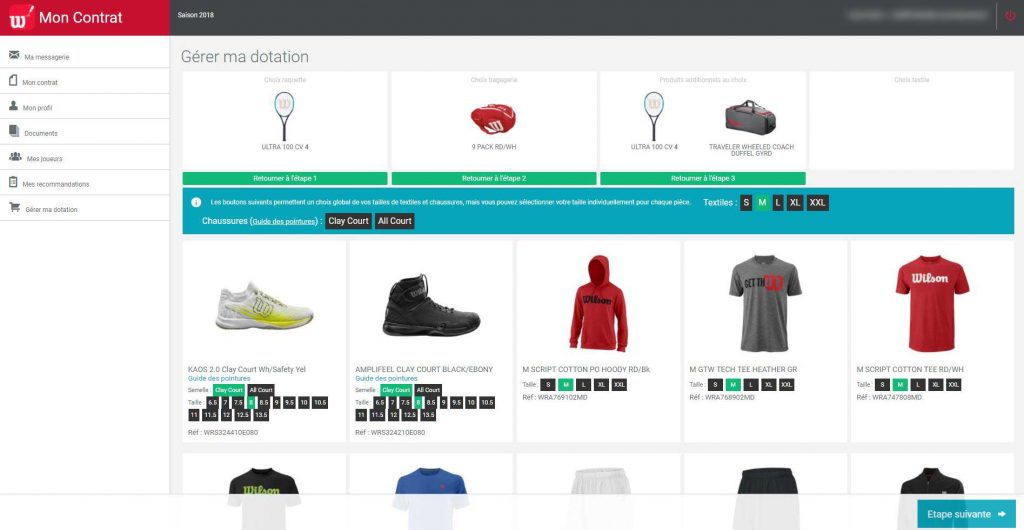
Task: Click the TRAVELER WHEELED COACH DUFFEL image
Action: click(x=750, y=116)
